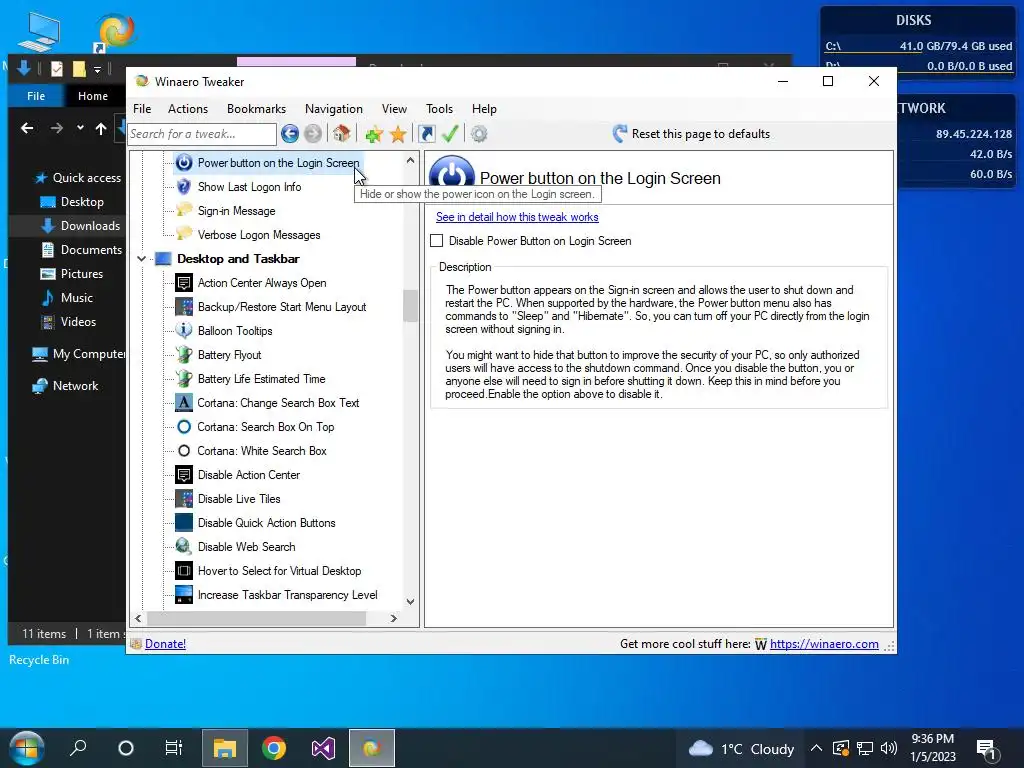
Task: Add bookmark with green plus star icon
Action: pos(374,135)
